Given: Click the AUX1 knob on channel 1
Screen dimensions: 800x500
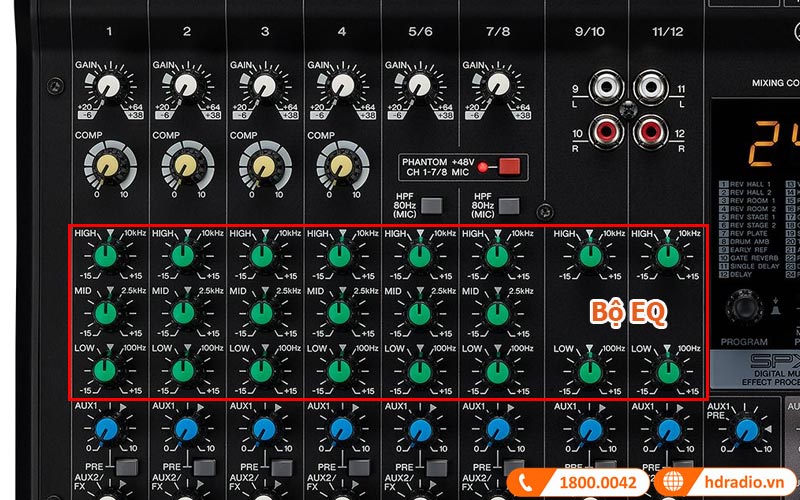Looking at the screenshot, I should point(107,430).
